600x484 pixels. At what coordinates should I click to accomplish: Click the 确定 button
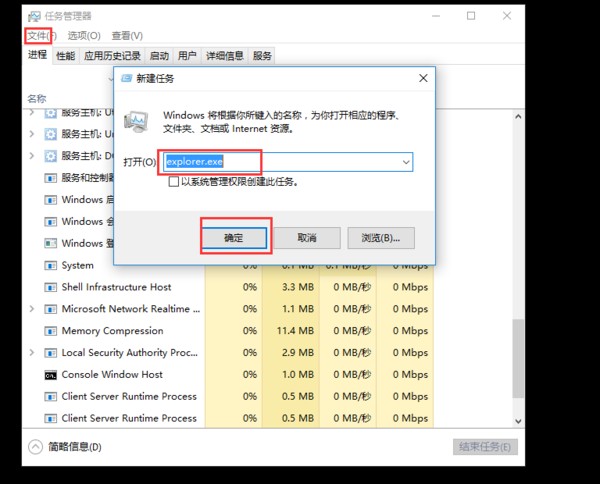234,238
